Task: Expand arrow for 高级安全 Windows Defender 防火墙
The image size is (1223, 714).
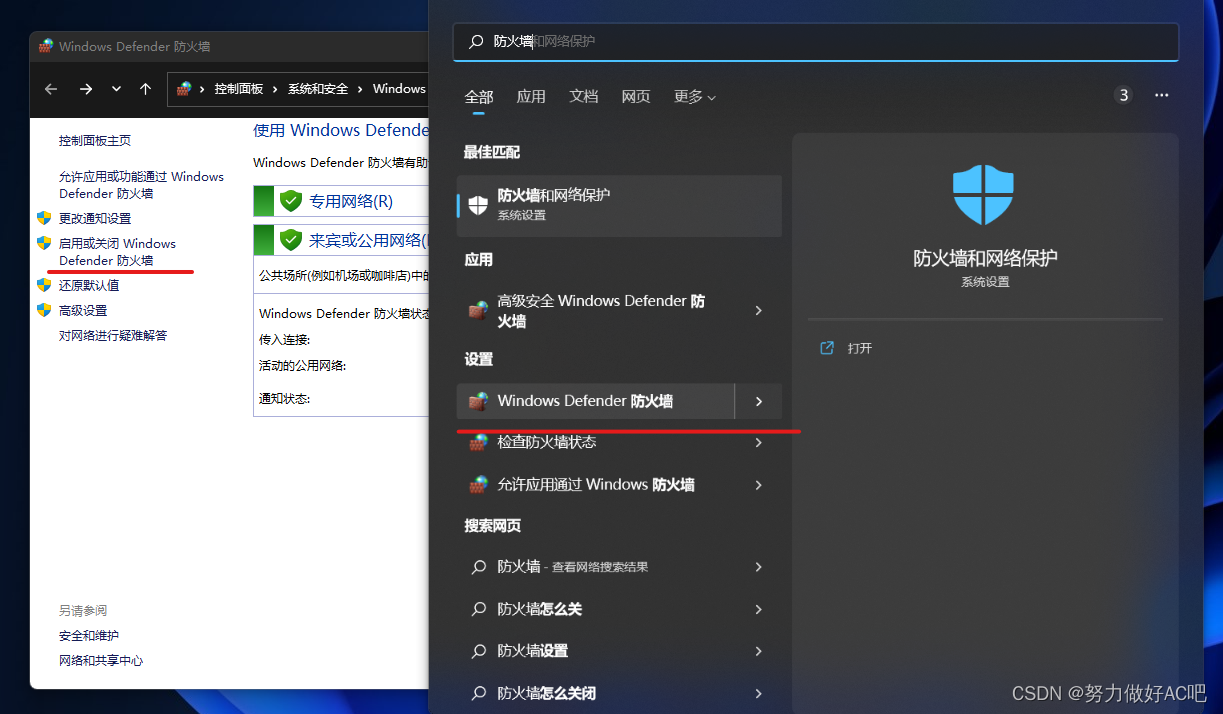Action: coord(758,311)
